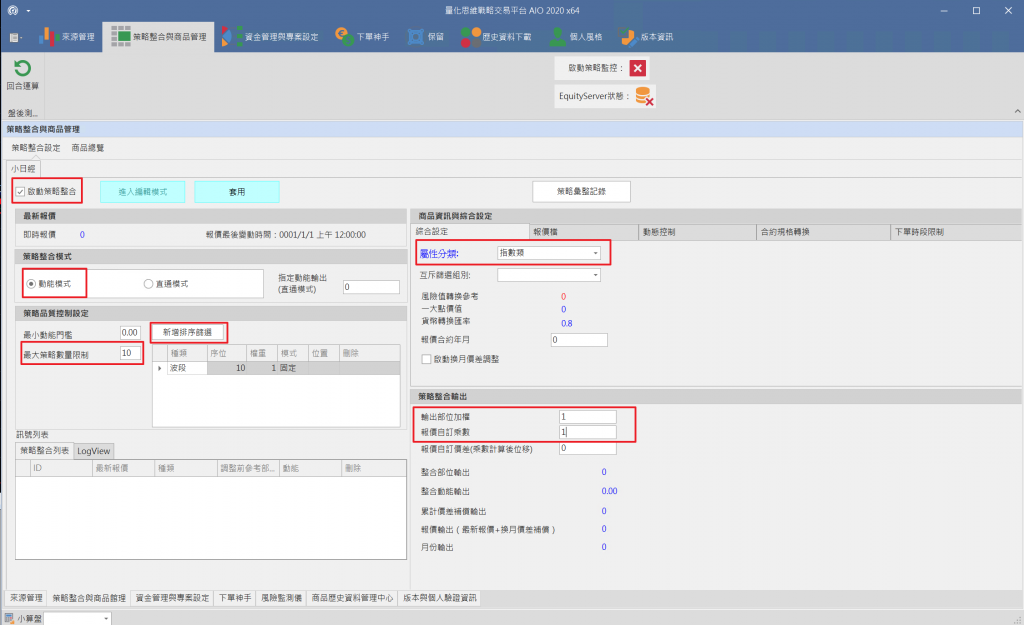Switch to the LogView tab
Viewport: 1024px width, 625px height.
94,451
